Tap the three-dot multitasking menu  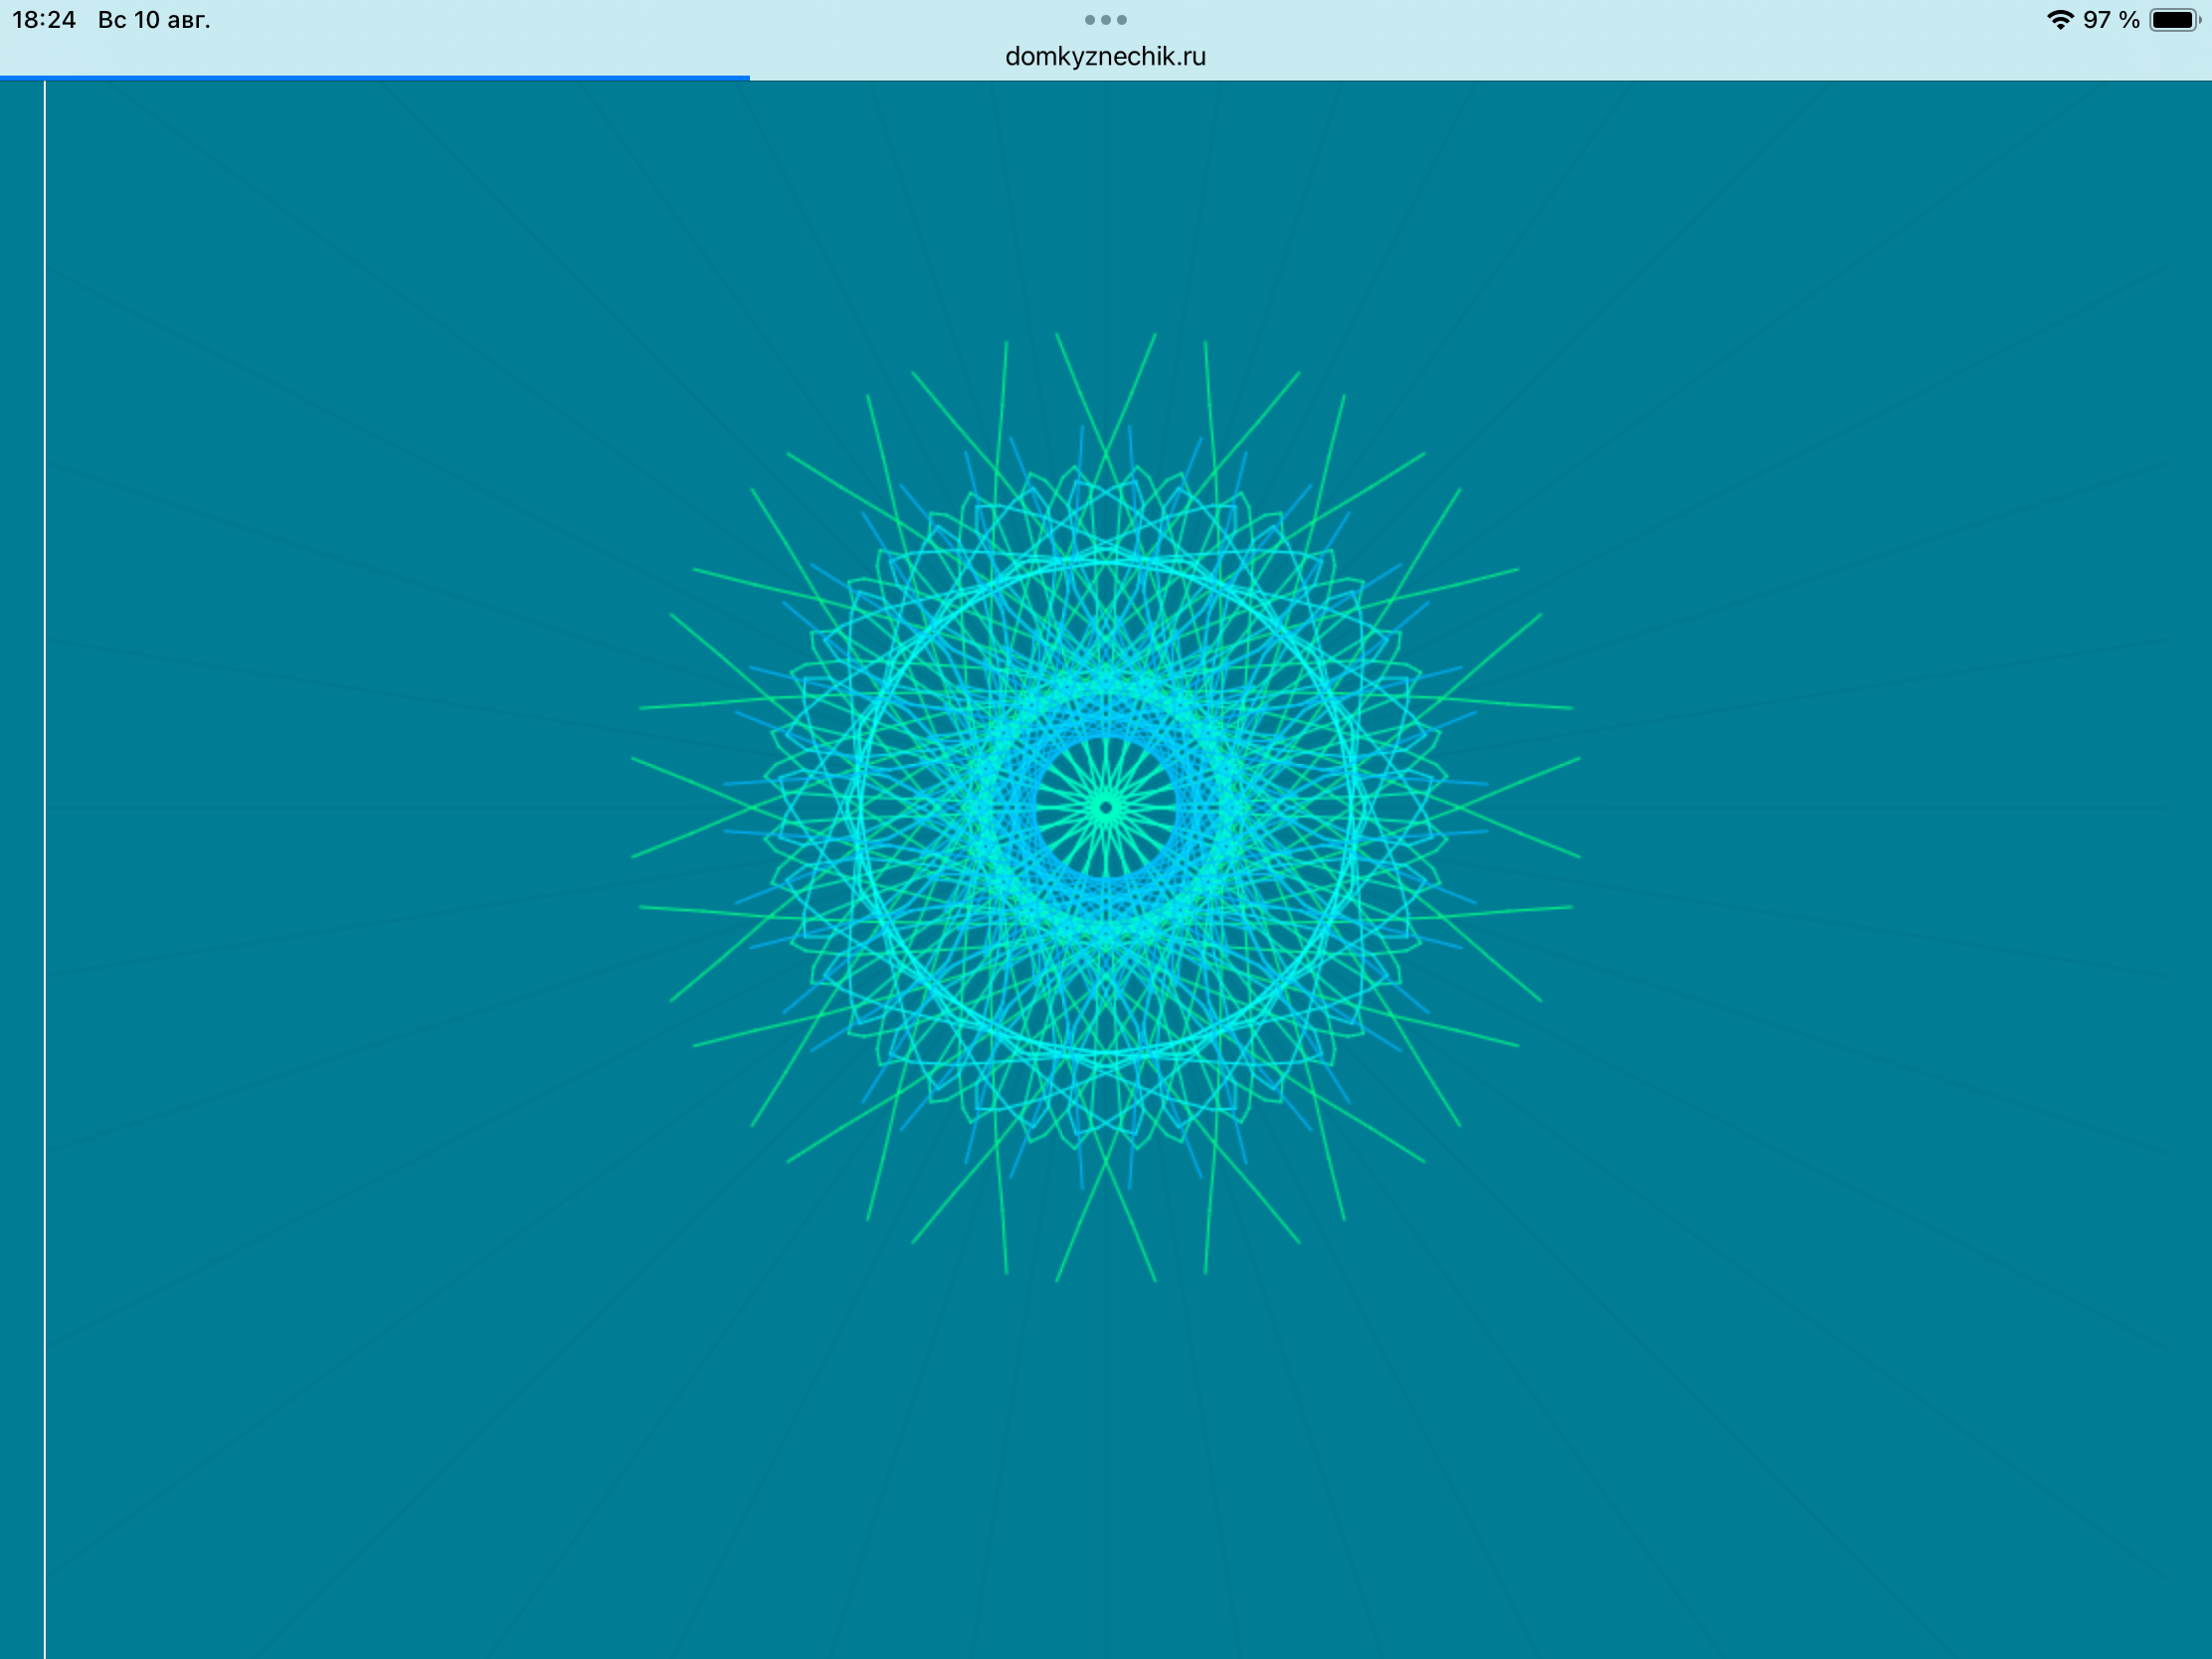point(1105,20)
